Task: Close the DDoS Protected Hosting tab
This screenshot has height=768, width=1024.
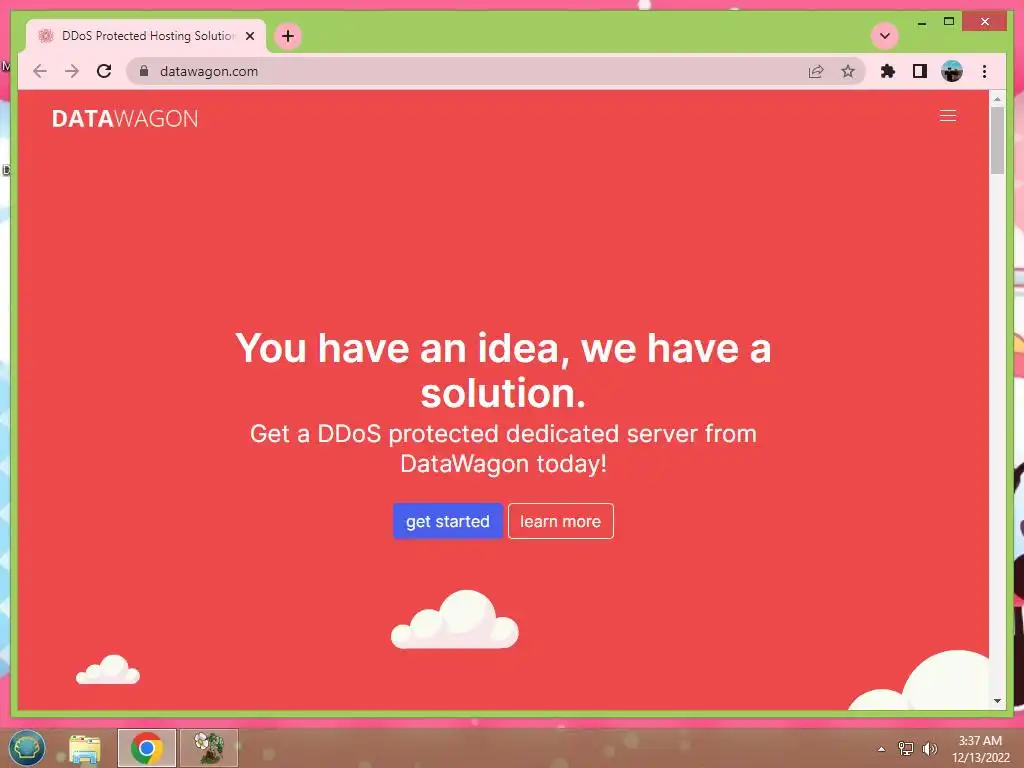Action: (249, 36)
